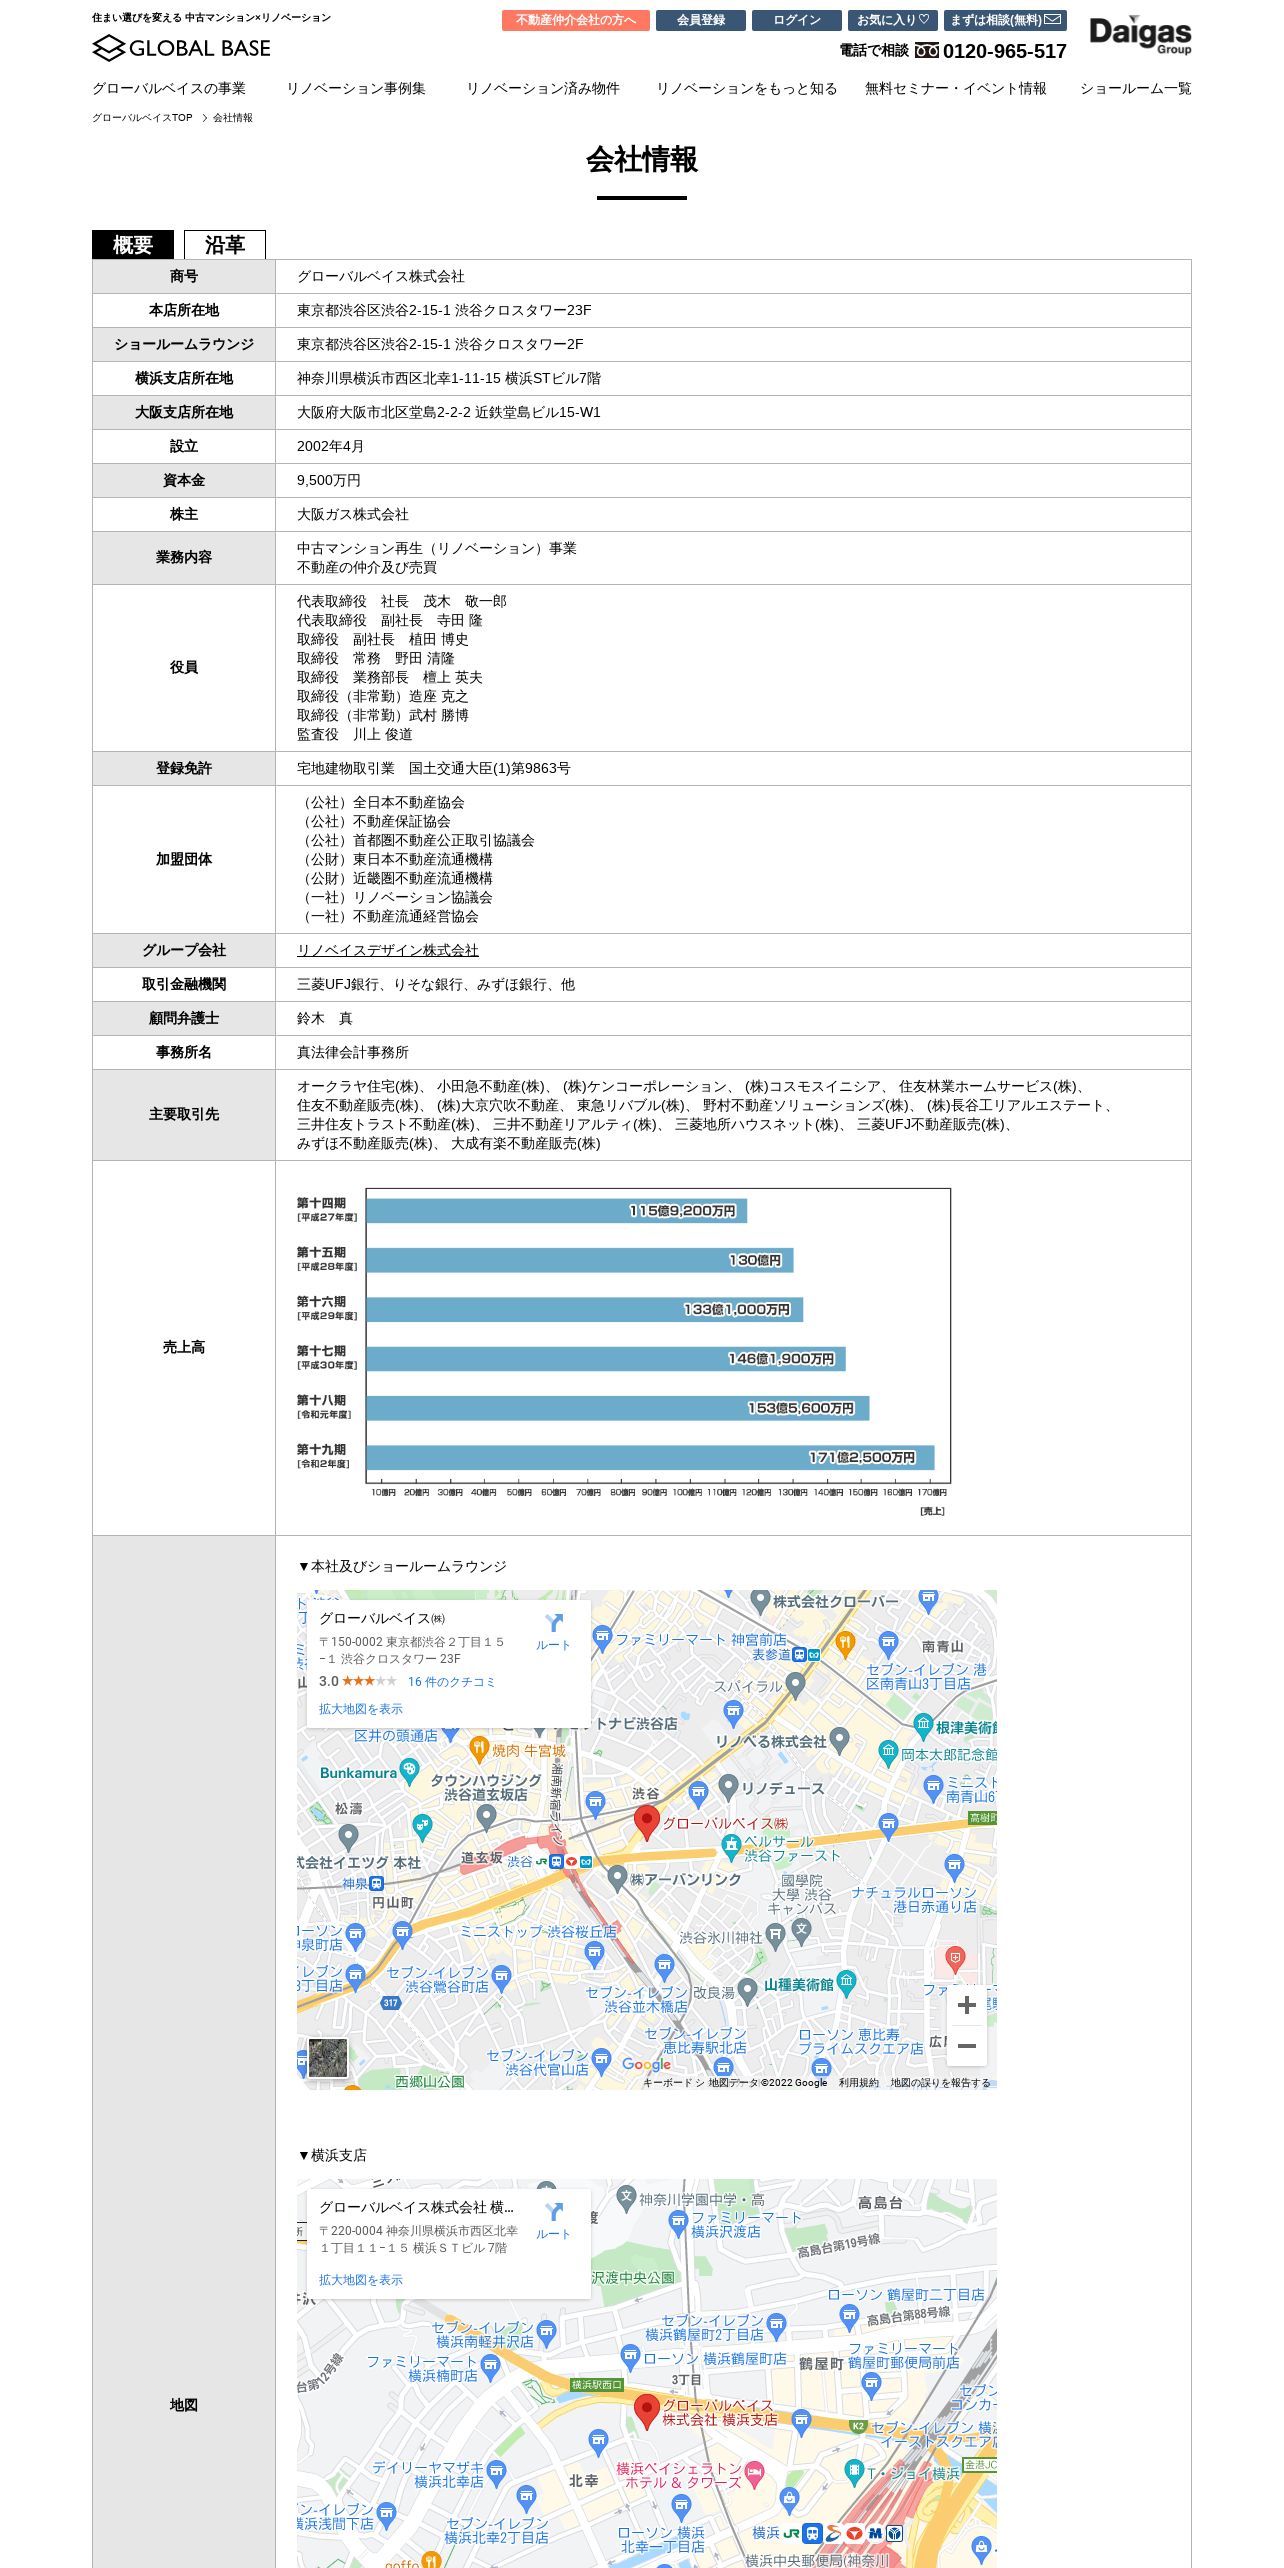
Task: Click the 会員登録 button
Action: (x=701, y=20)
